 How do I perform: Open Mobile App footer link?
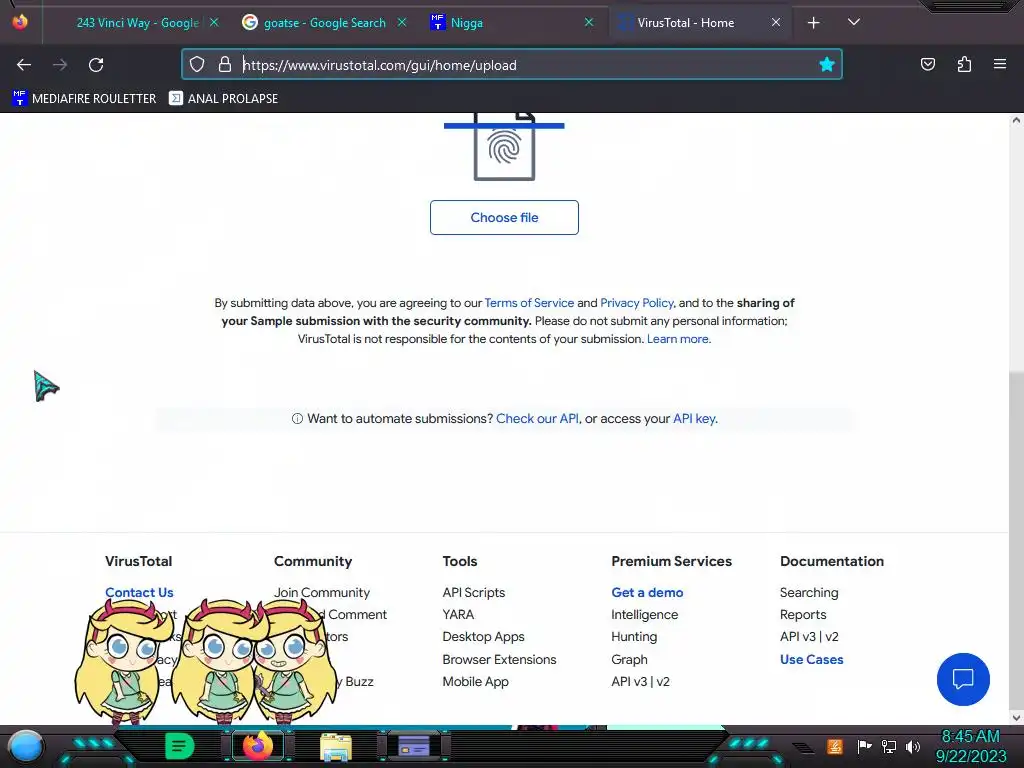click(475, 682)
